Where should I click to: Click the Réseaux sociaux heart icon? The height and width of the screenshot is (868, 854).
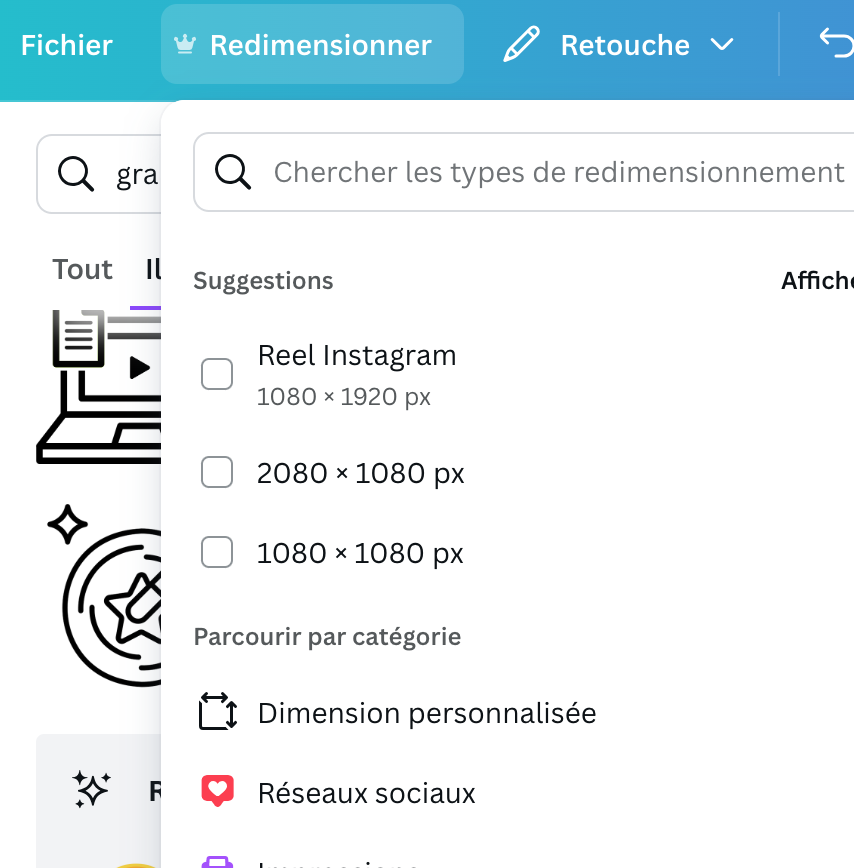tap(218, 791)
